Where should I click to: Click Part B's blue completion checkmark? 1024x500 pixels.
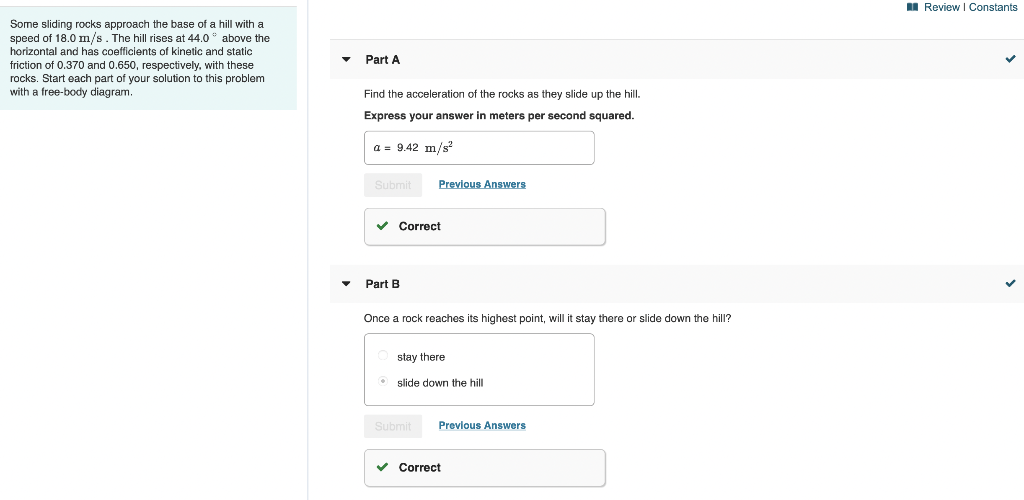click(x=1010, y=283)
